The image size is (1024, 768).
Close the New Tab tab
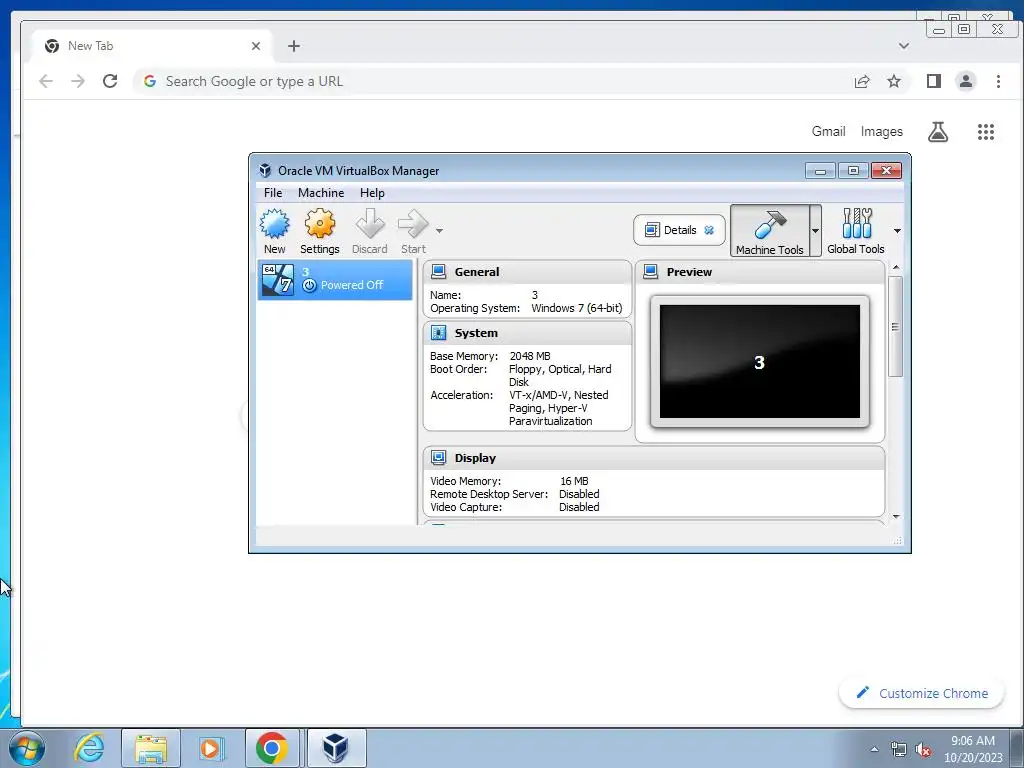[256, 46]
